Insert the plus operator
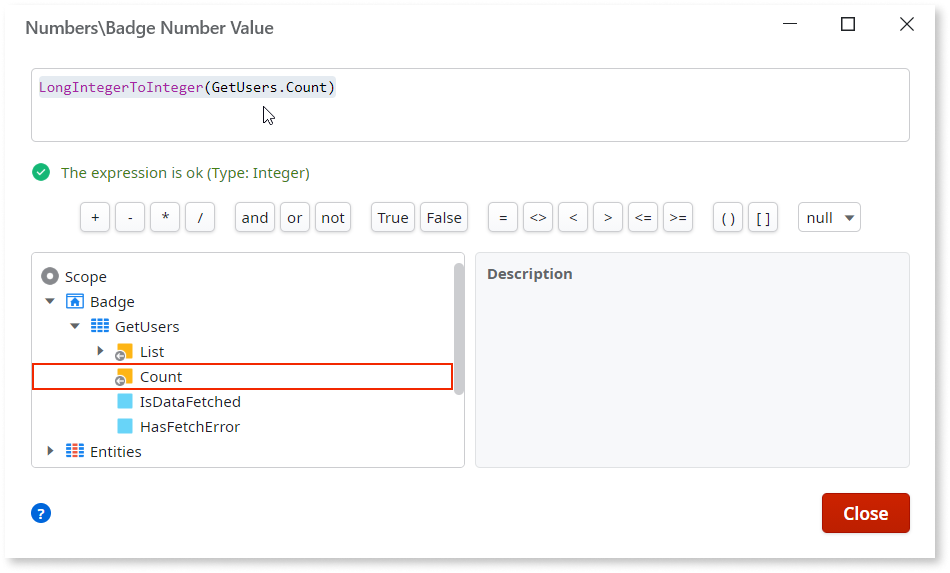The image size is (950, 573). click(95, 218)
